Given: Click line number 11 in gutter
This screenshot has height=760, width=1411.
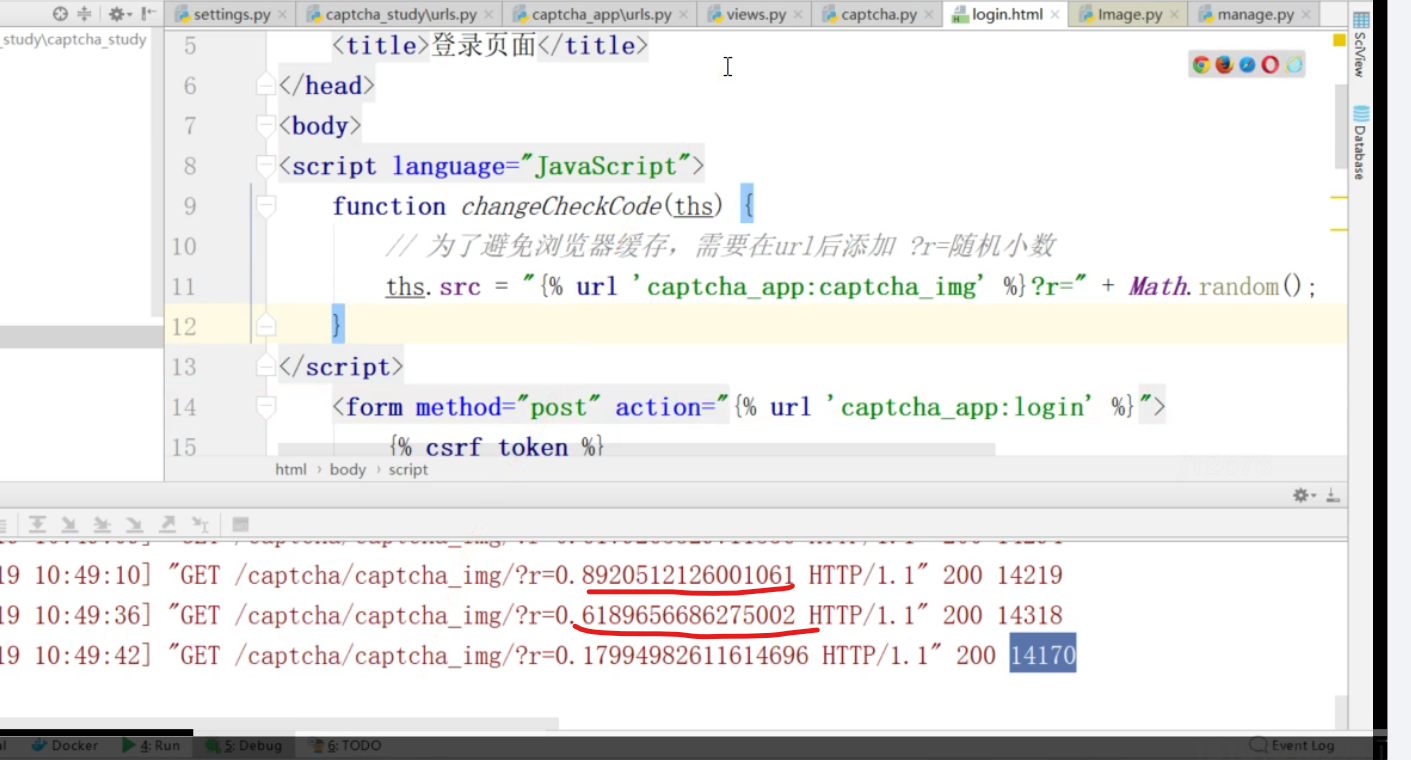Looking at the screenshot, I should pos(183,287).
